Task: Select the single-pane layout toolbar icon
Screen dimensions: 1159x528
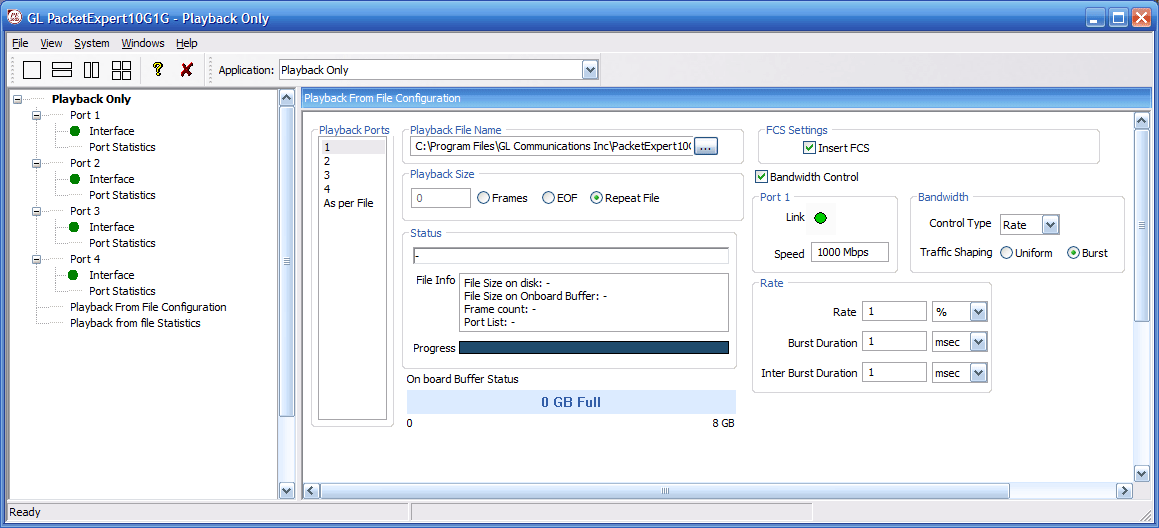Action: pyautogui.click(x=32, y=70)
